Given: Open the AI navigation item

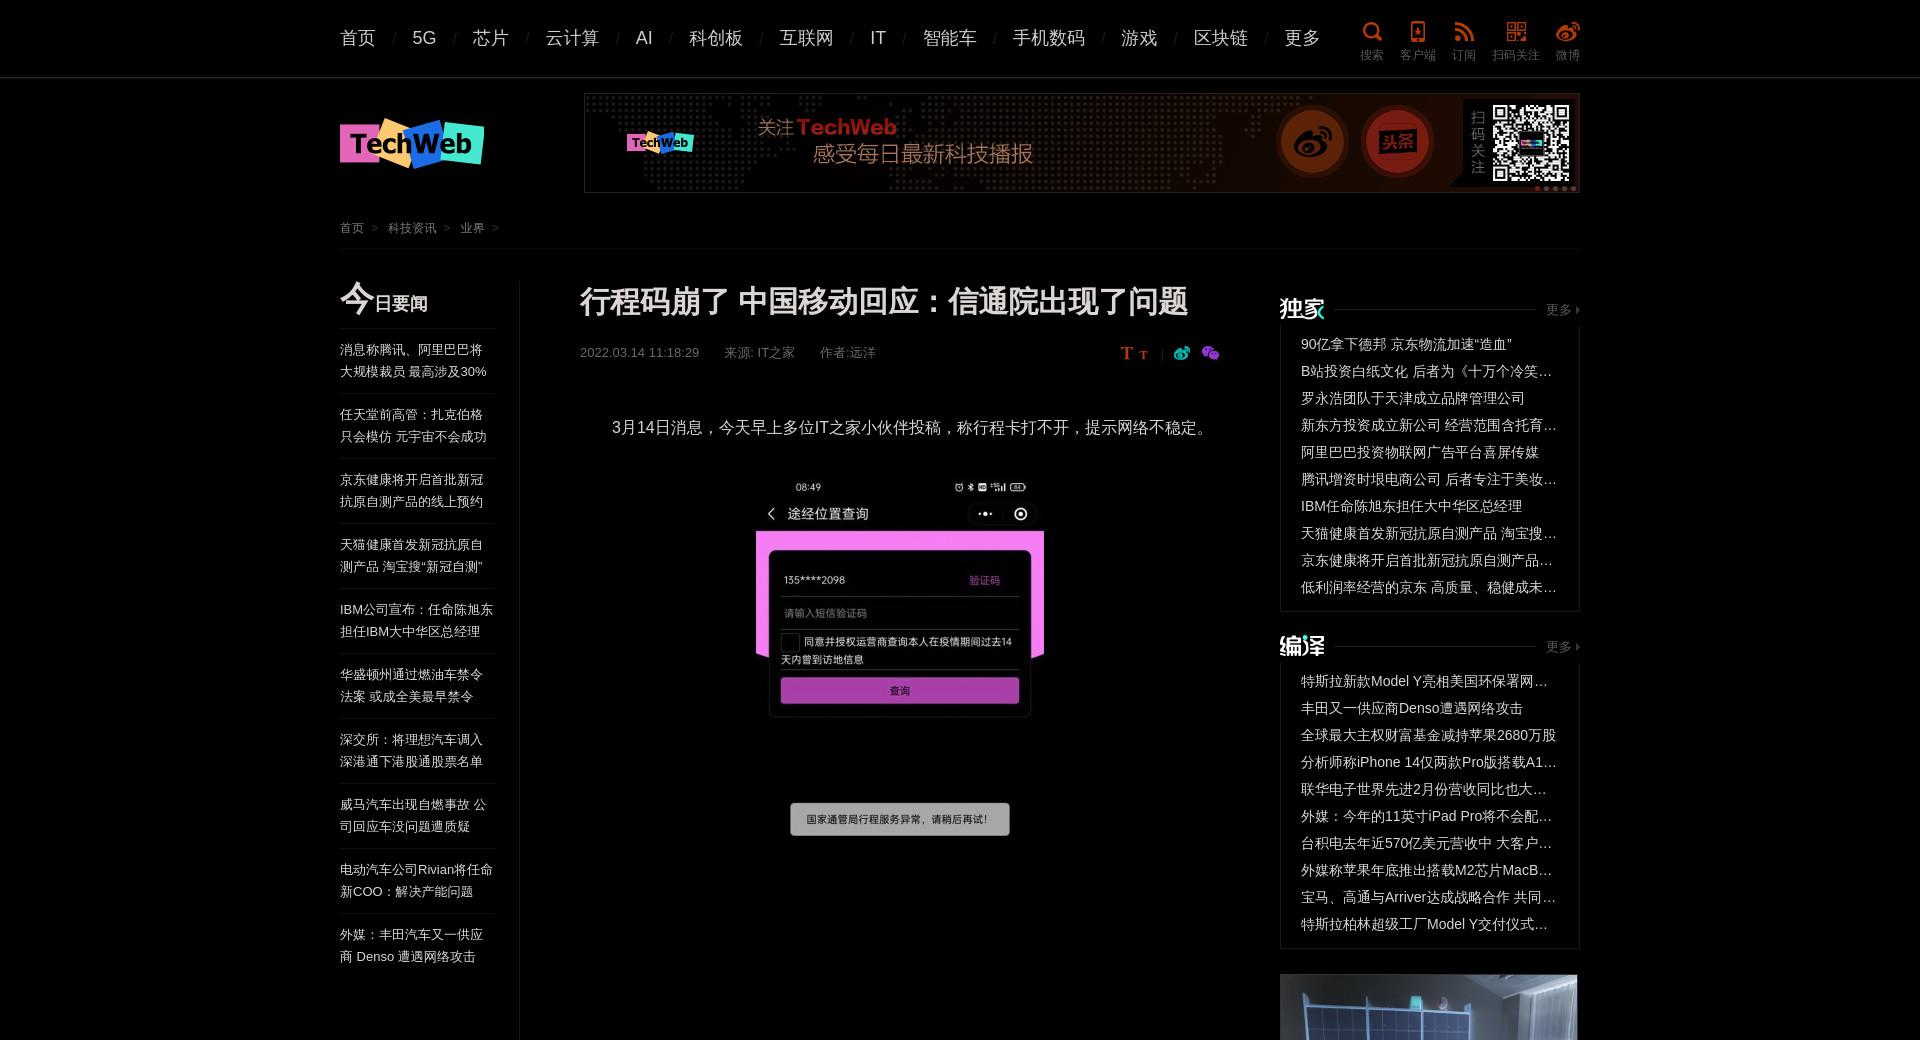Looking at the screenshot, I should [x=644, y=38].
